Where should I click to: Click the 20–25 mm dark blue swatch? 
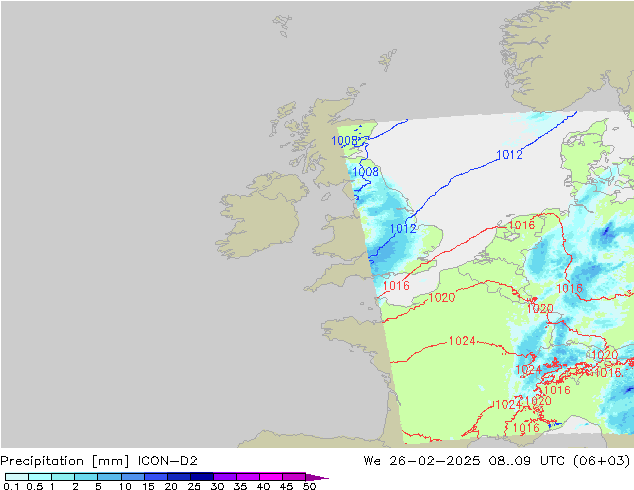tap(178, 477)
